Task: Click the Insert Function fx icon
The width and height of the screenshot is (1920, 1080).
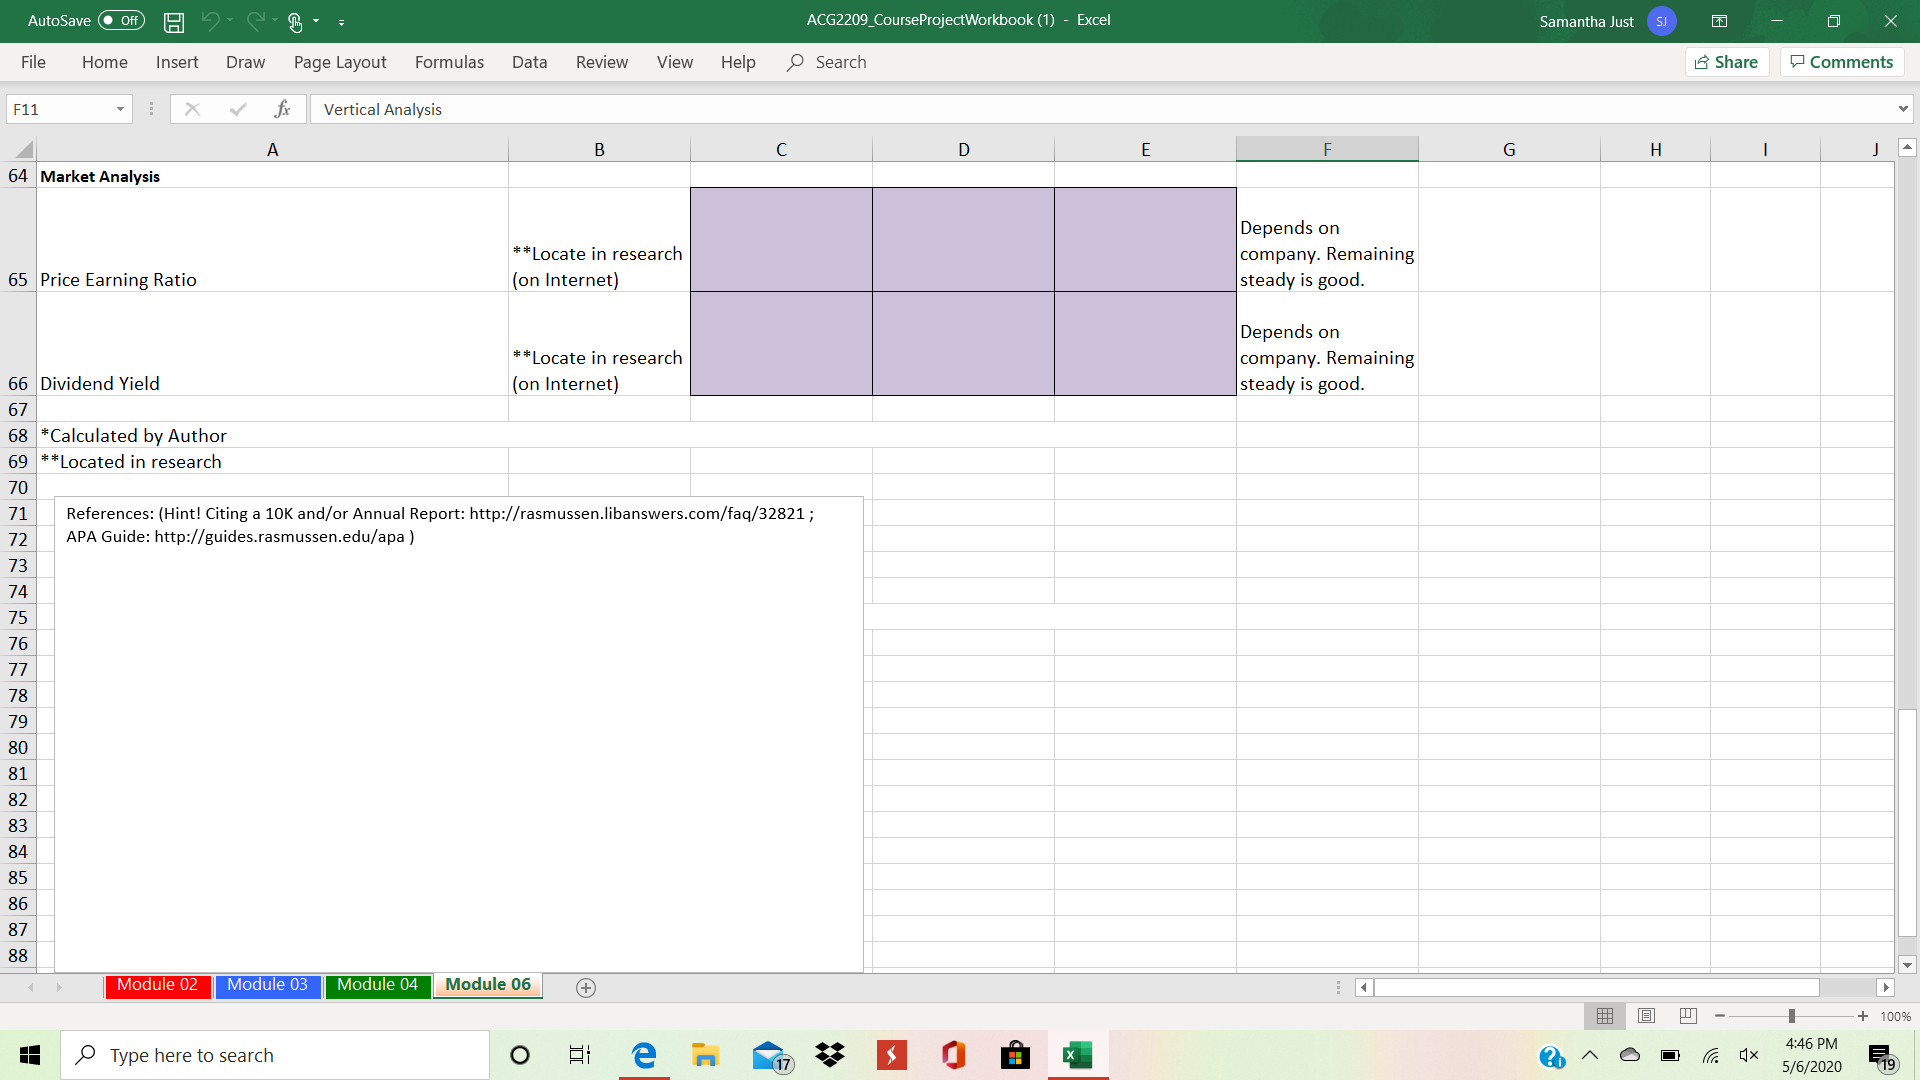Action: [x=282, y=109]
